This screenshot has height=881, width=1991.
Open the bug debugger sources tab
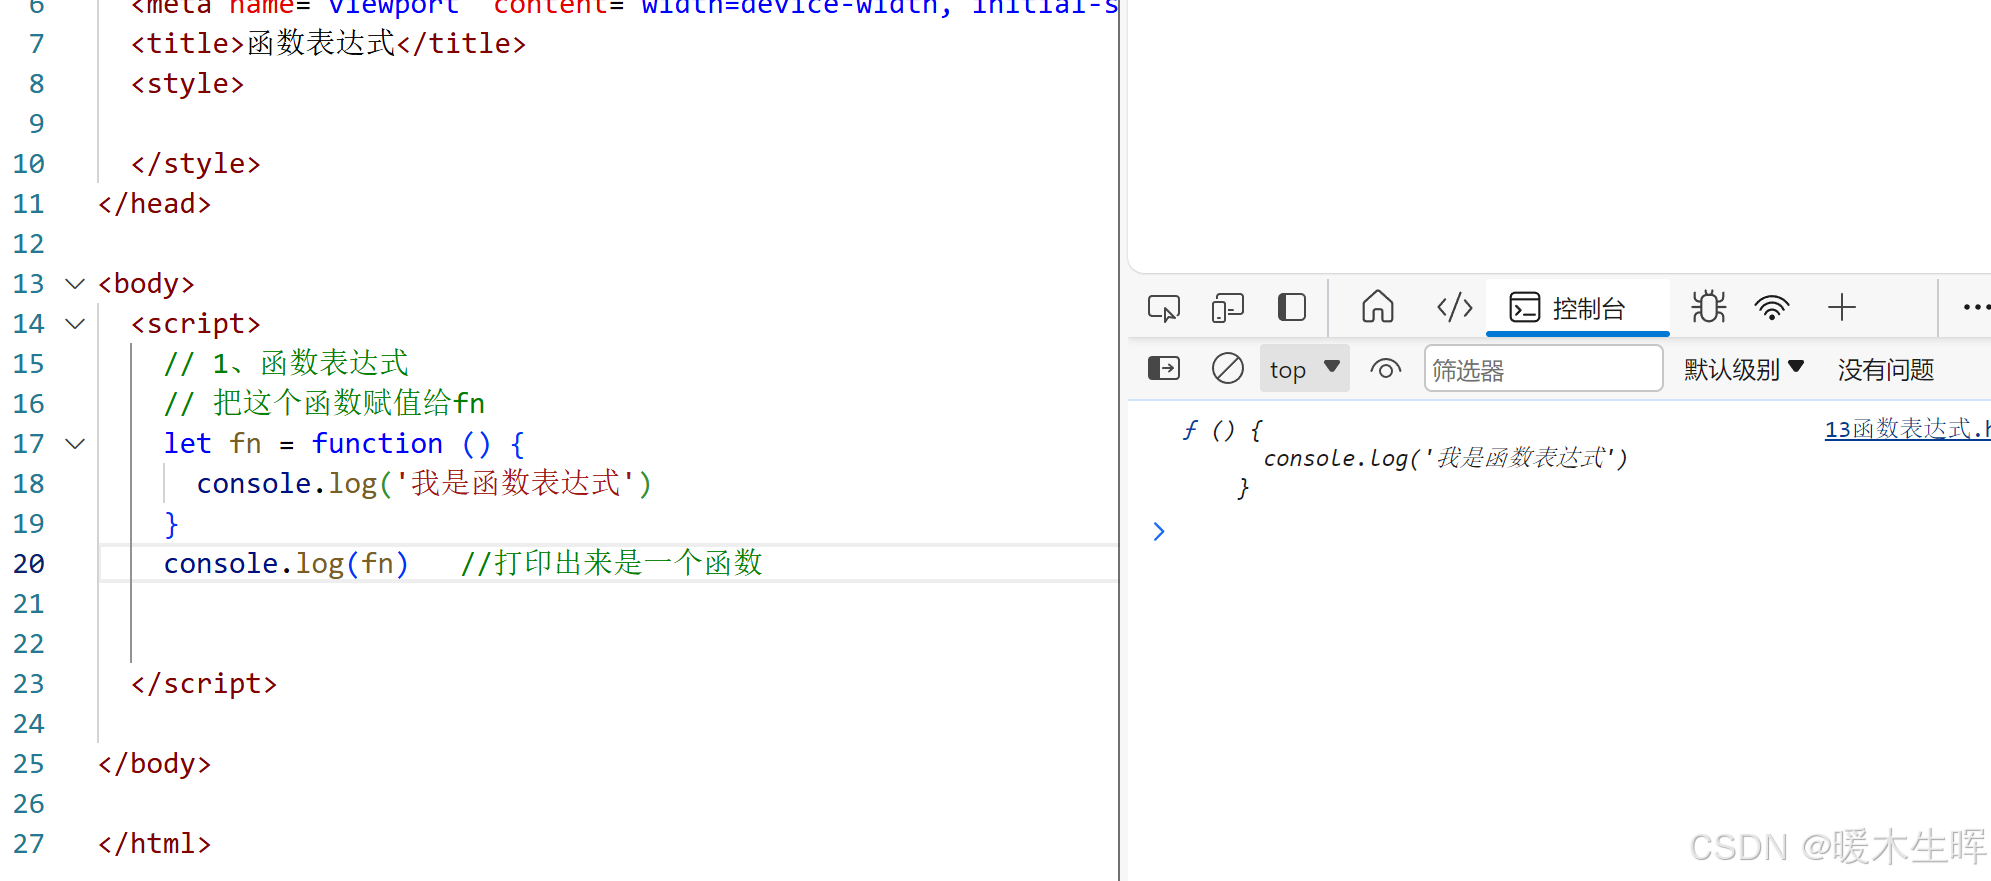point(1708,307)
